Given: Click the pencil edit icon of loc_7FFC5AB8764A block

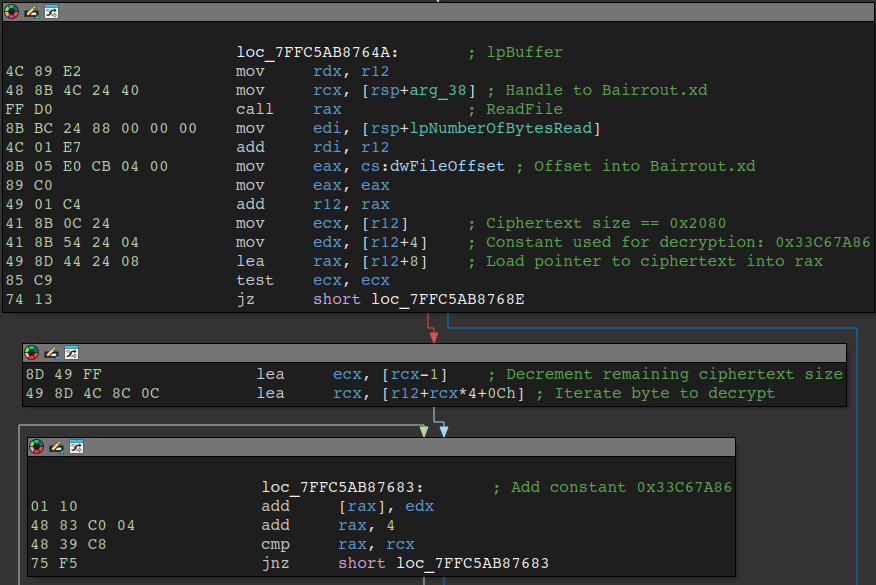Looking at the screenshot, I should (x=32, y=12).
